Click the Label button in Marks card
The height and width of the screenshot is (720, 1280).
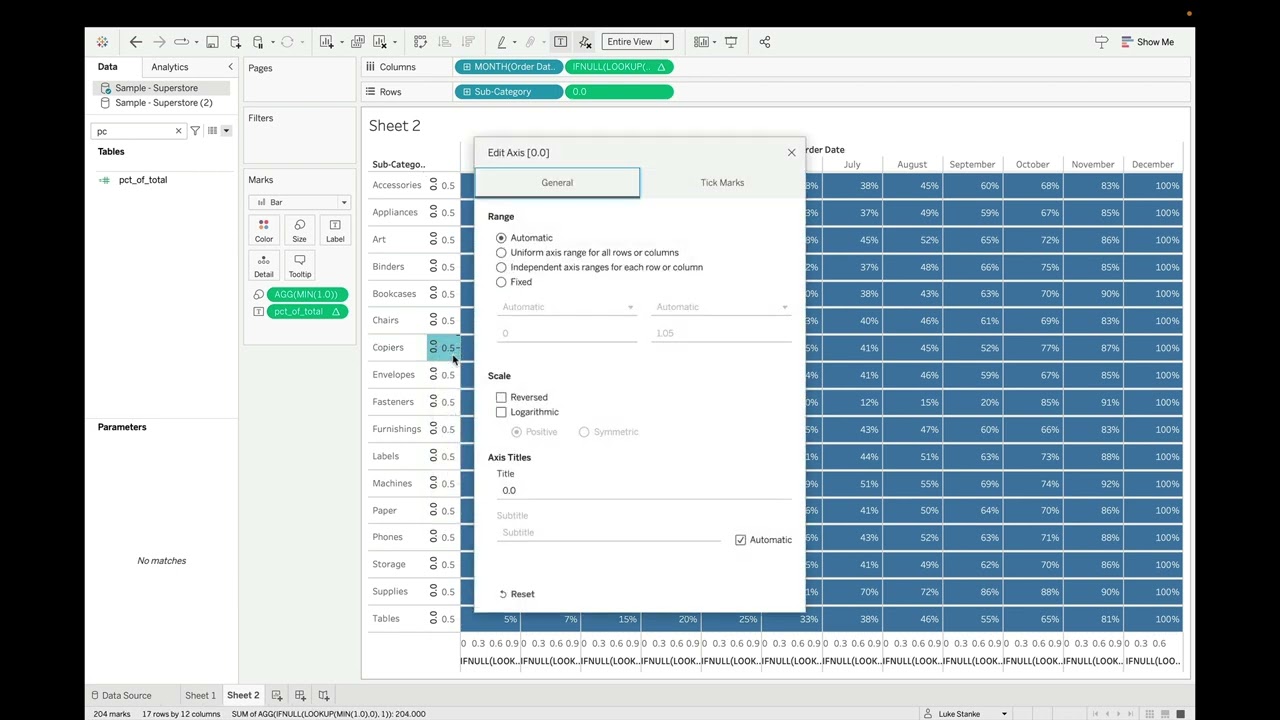(x=335, y=231)
